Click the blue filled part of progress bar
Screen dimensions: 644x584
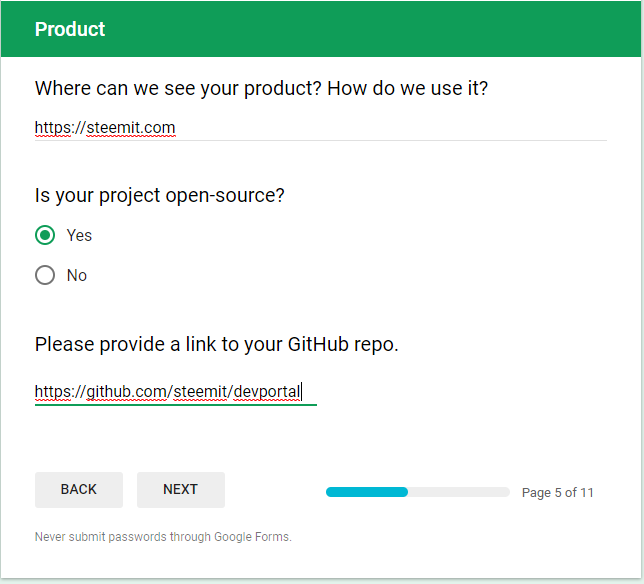367,492
